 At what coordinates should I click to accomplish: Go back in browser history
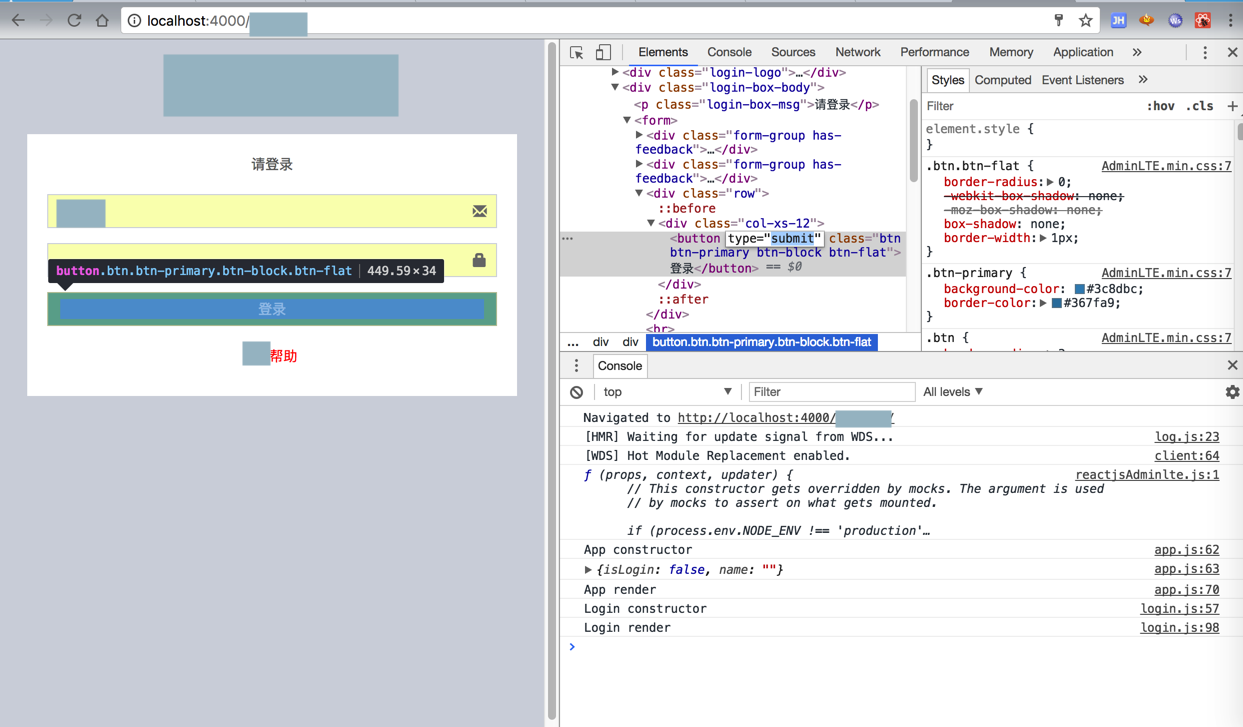coord(18,20)
